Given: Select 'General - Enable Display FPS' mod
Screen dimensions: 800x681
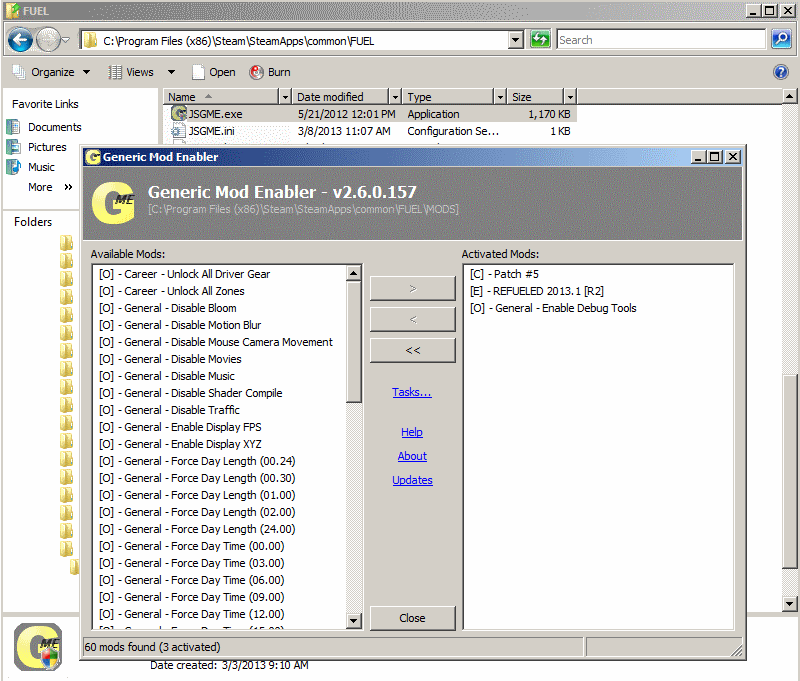Looking at the screenshot, I should 180,427.
